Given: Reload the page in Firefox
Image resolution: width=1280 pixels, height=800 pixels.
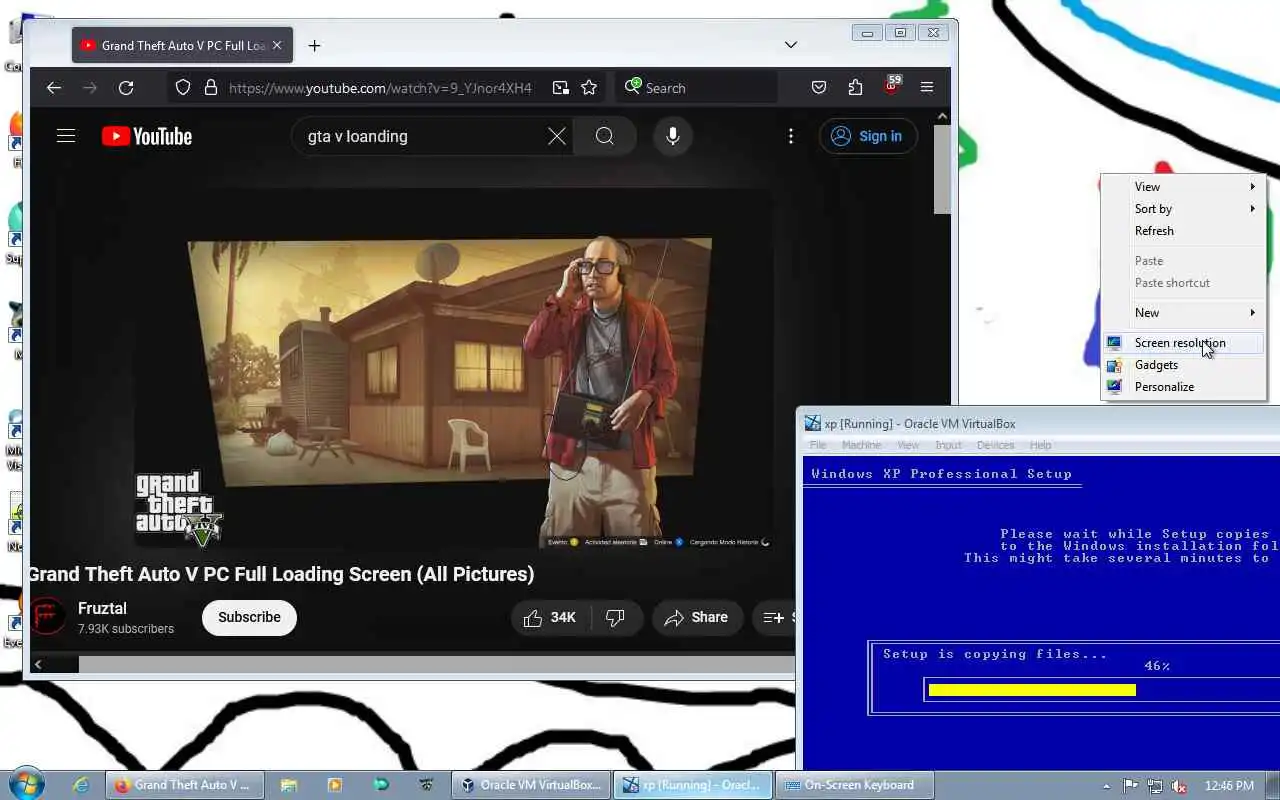Looking at the screenshot, I should pos(126,88).
